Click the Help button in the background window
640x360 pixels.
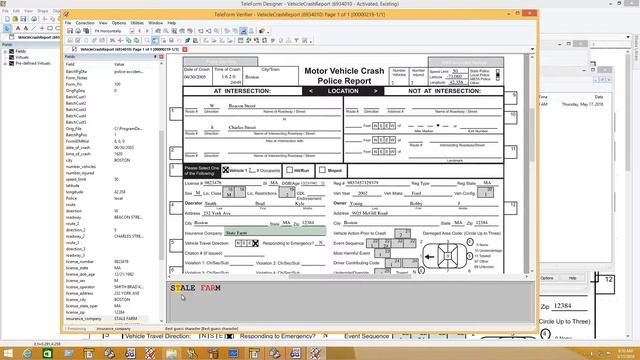572,278
